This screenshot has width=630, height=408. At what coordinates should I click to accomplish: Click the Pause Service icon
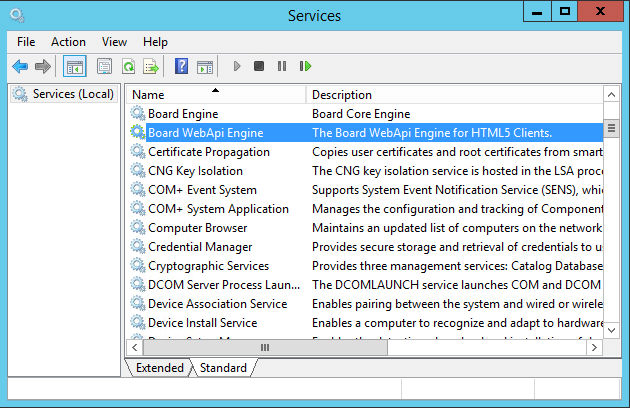click(x=282, y=66)
